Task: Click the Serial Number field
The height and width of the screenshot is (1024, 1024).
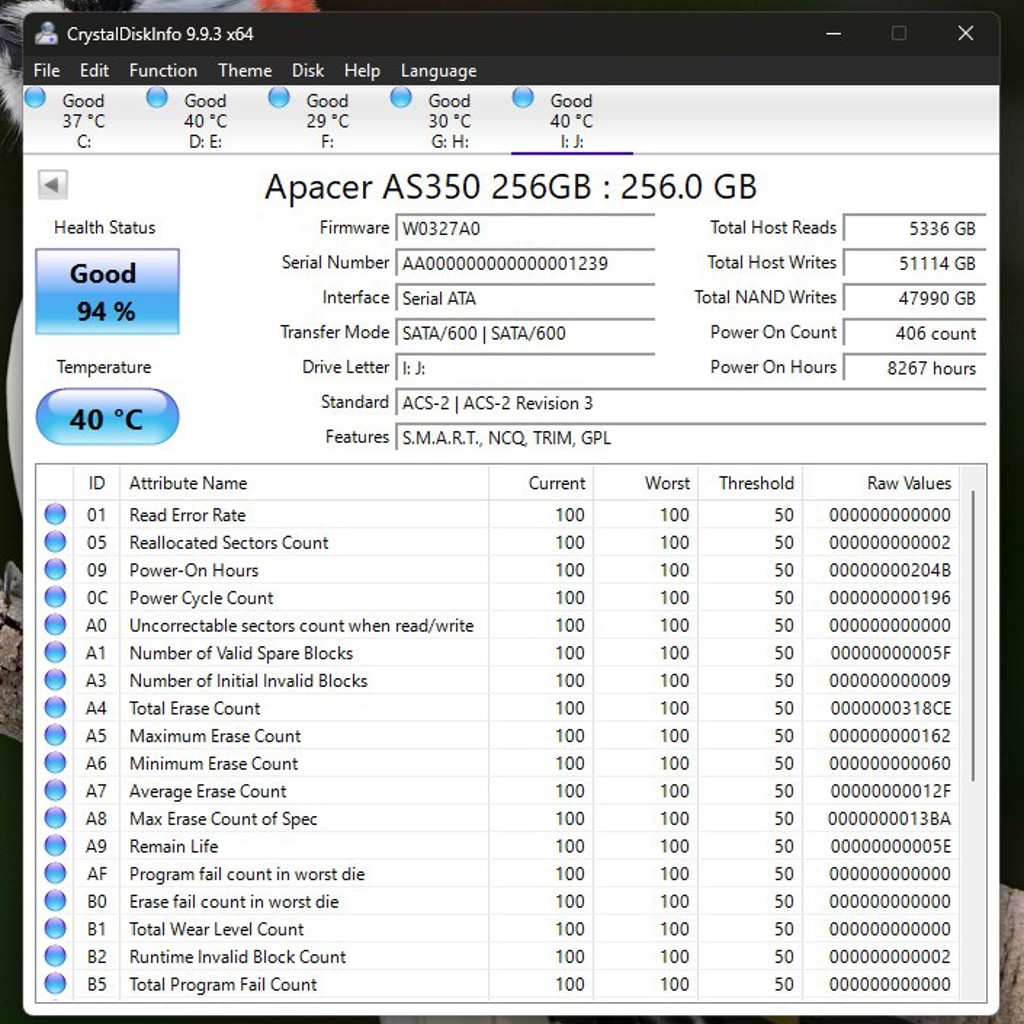Action: pos(525,263)
